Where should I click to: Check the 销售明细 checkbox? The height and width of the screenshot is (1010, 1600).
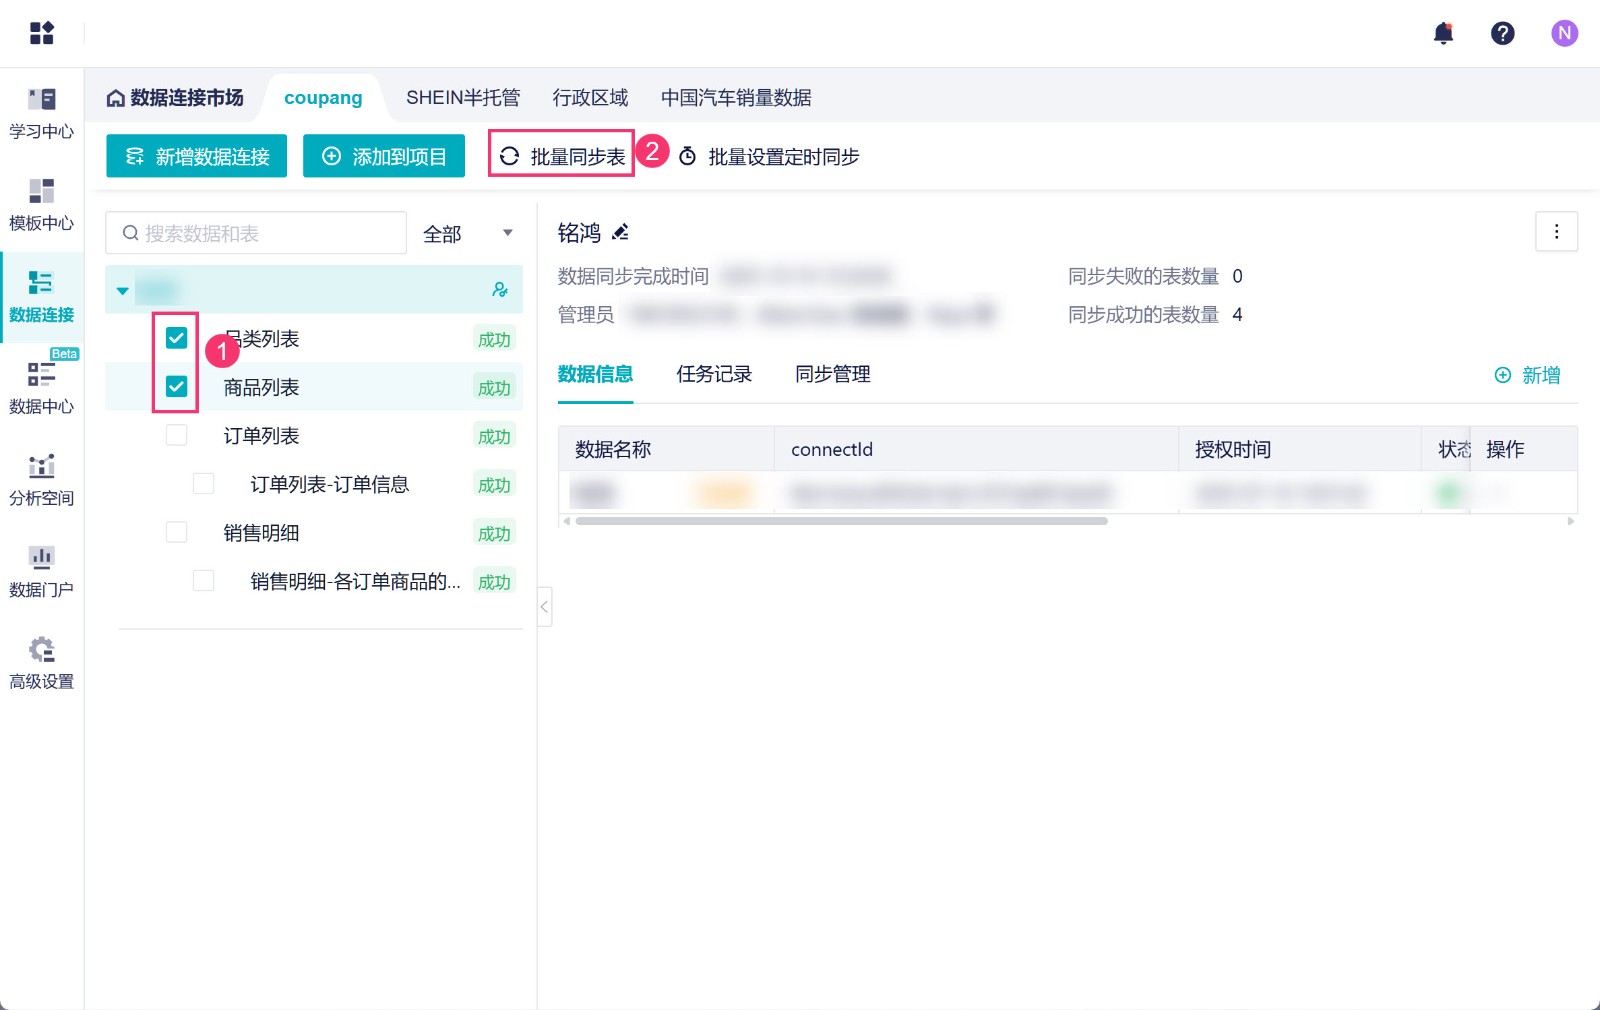(177, 533)
